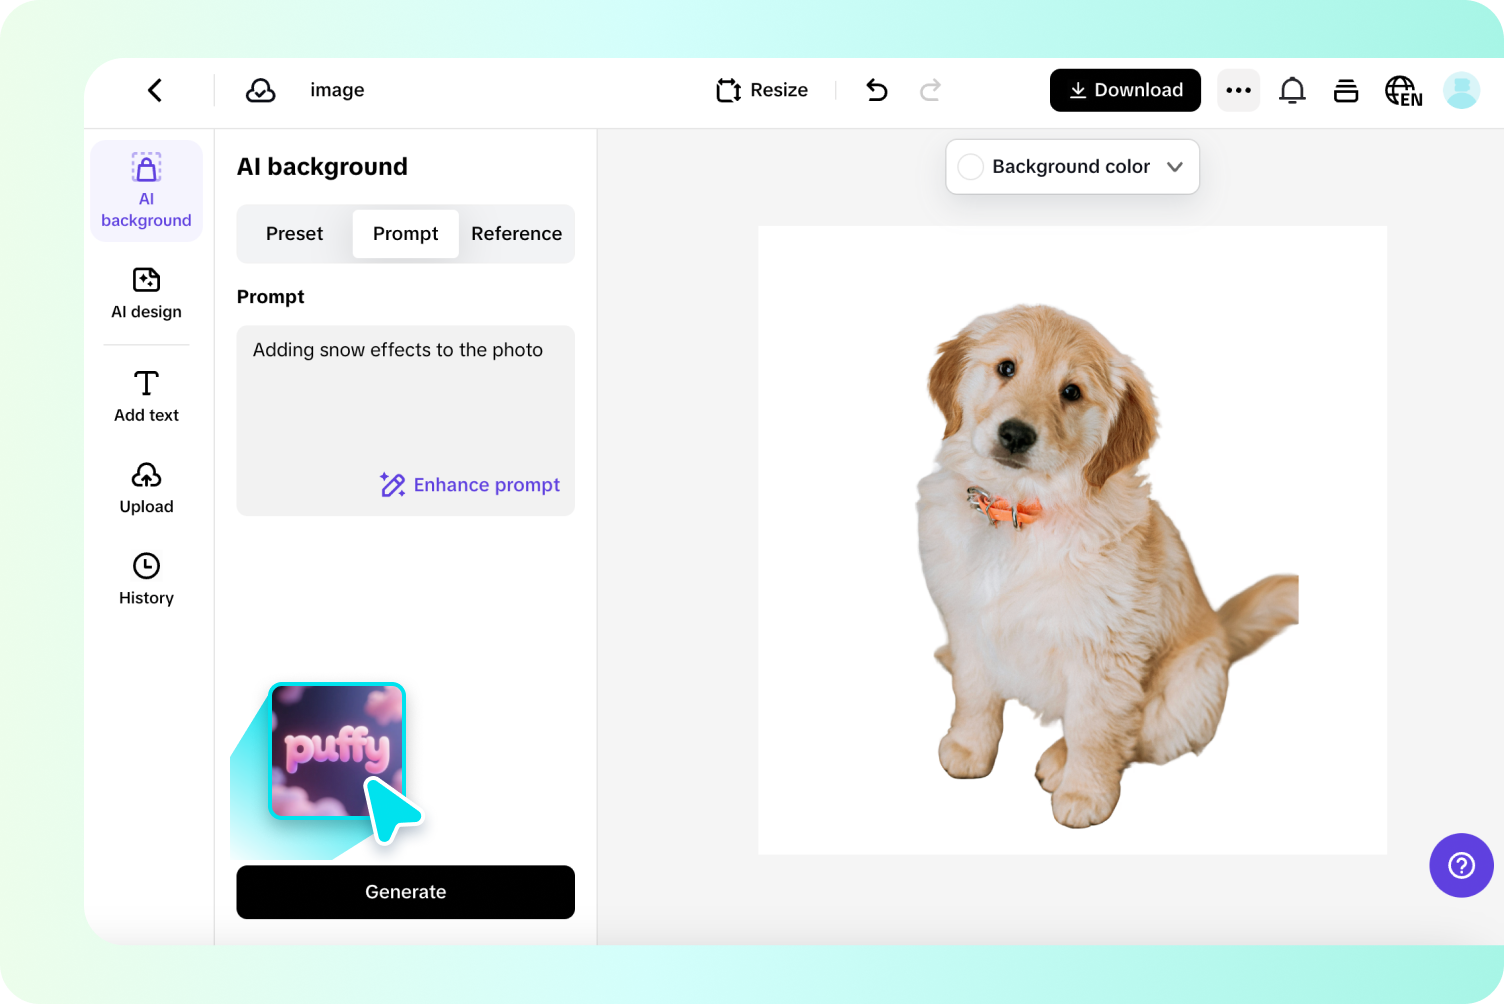
Task: Open the Add text tool
Action: (146, 395)
